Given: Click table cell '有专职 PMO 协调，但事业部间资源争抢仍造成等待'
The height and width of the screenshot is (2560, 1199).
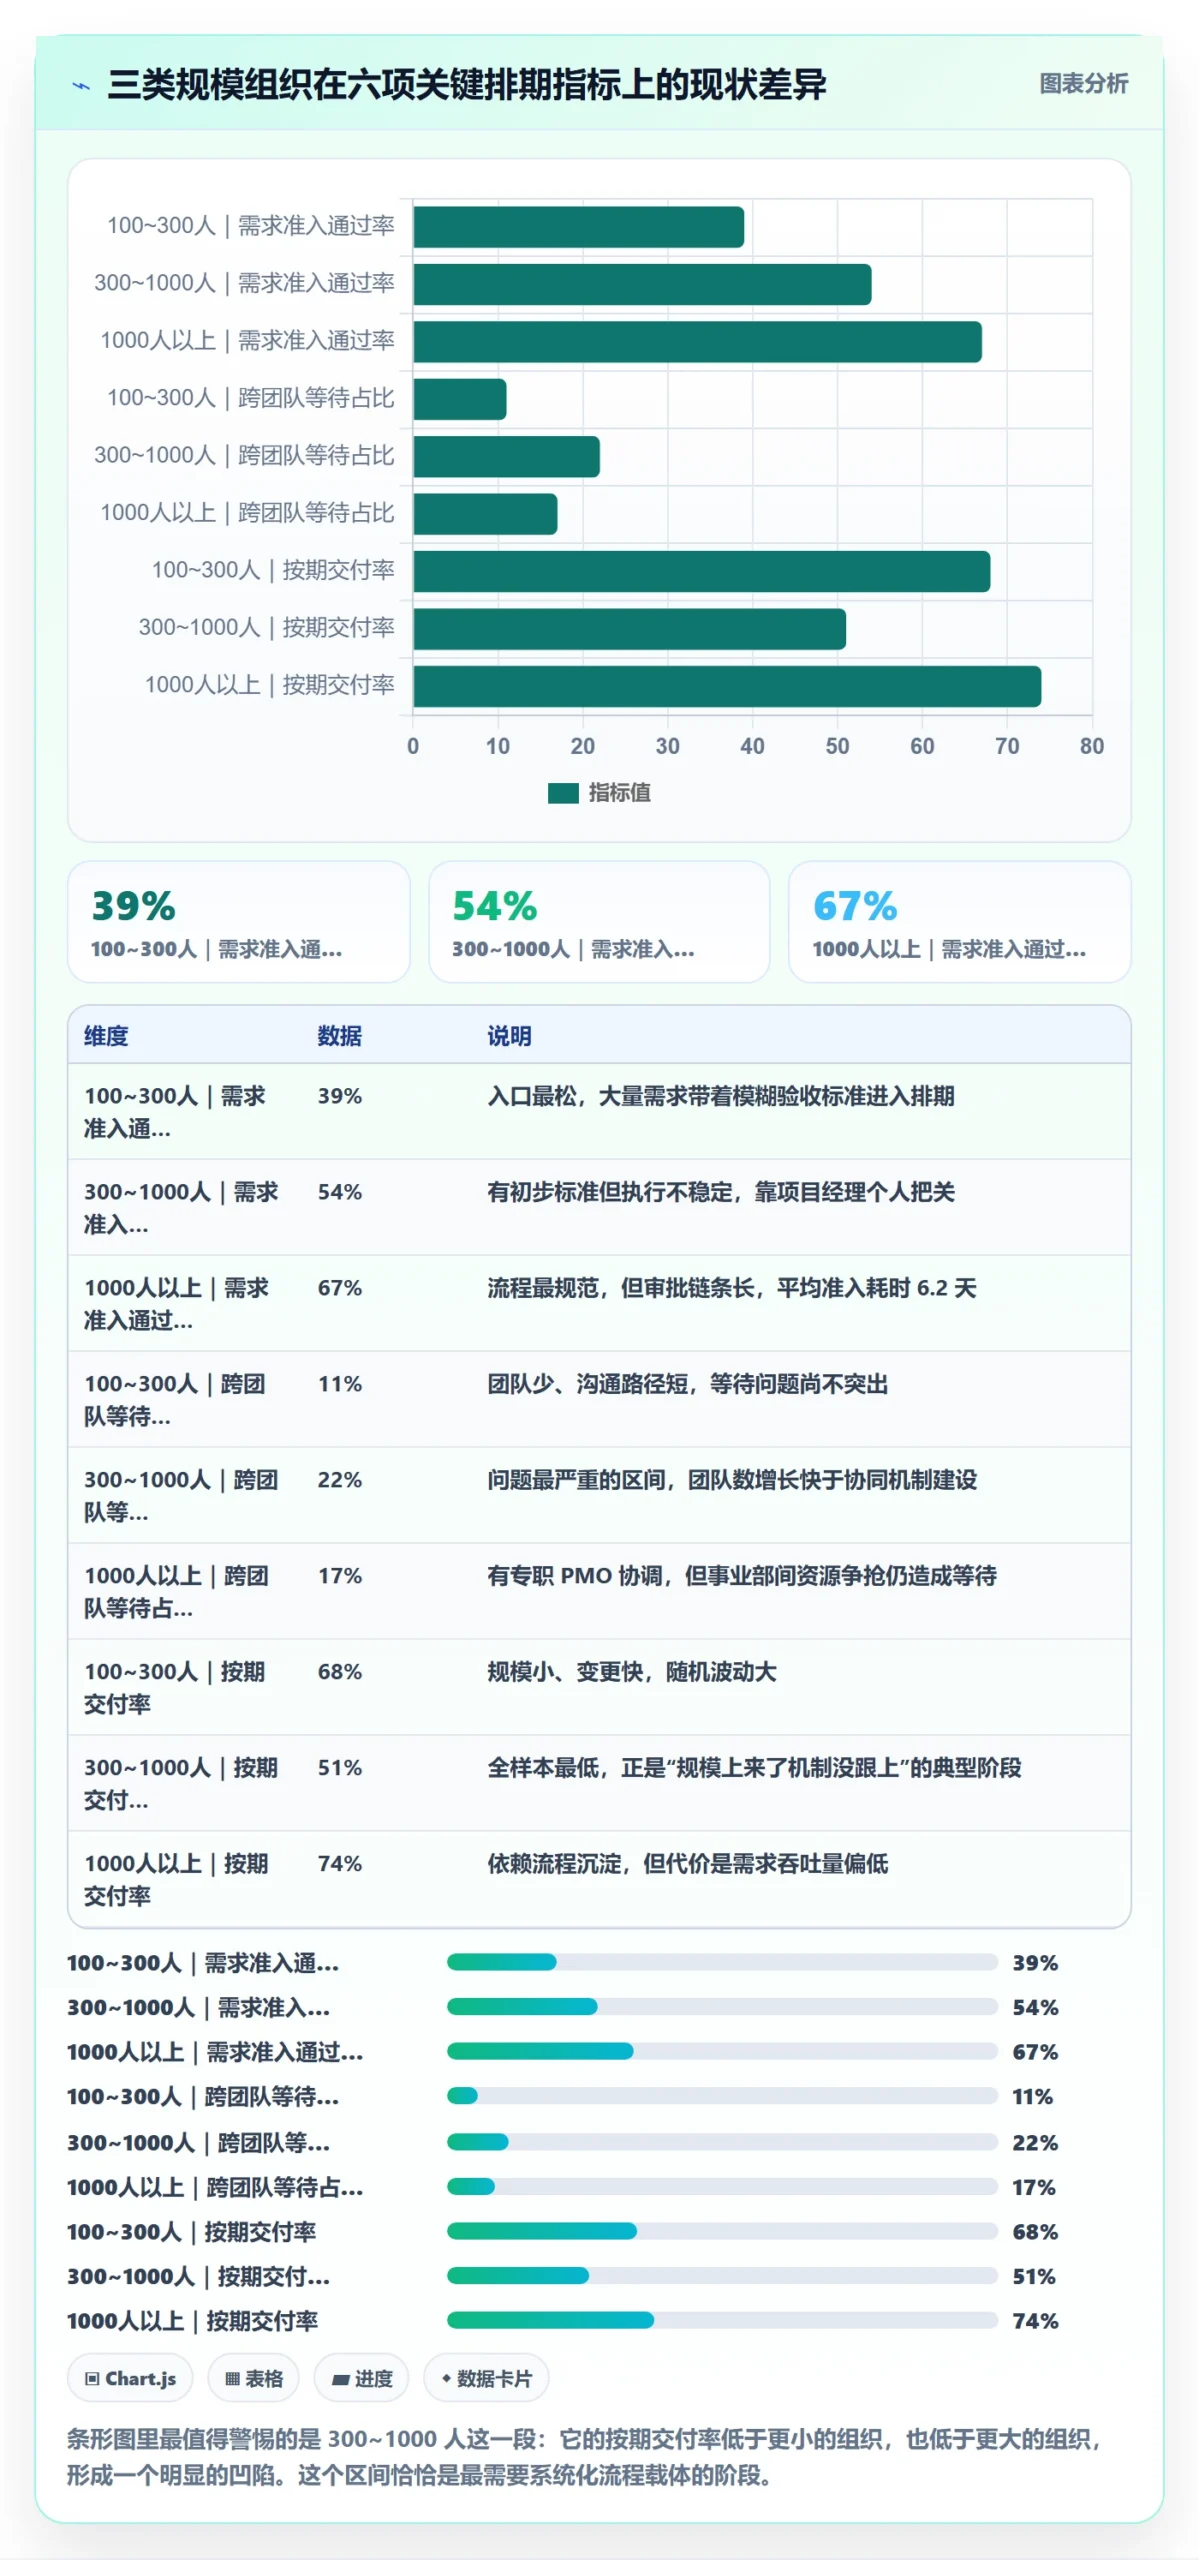Looking at the screenshot, I should point(742,1576).
